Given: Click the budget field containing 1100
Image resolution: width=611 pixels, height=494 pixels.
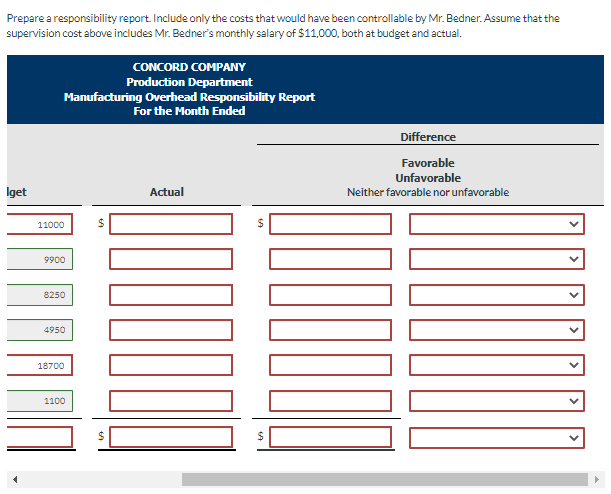Looking at the screenshot, I should [x=40, y=401].
